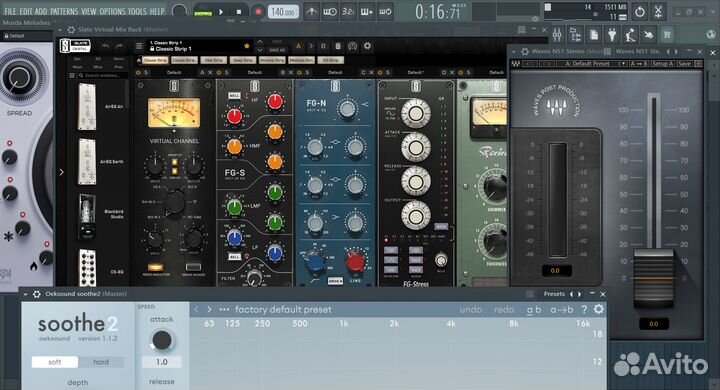The height and width of the screenshot is (390, 720).
Task: Click Waves NS1 Setup A button
Action: point(663,64)
